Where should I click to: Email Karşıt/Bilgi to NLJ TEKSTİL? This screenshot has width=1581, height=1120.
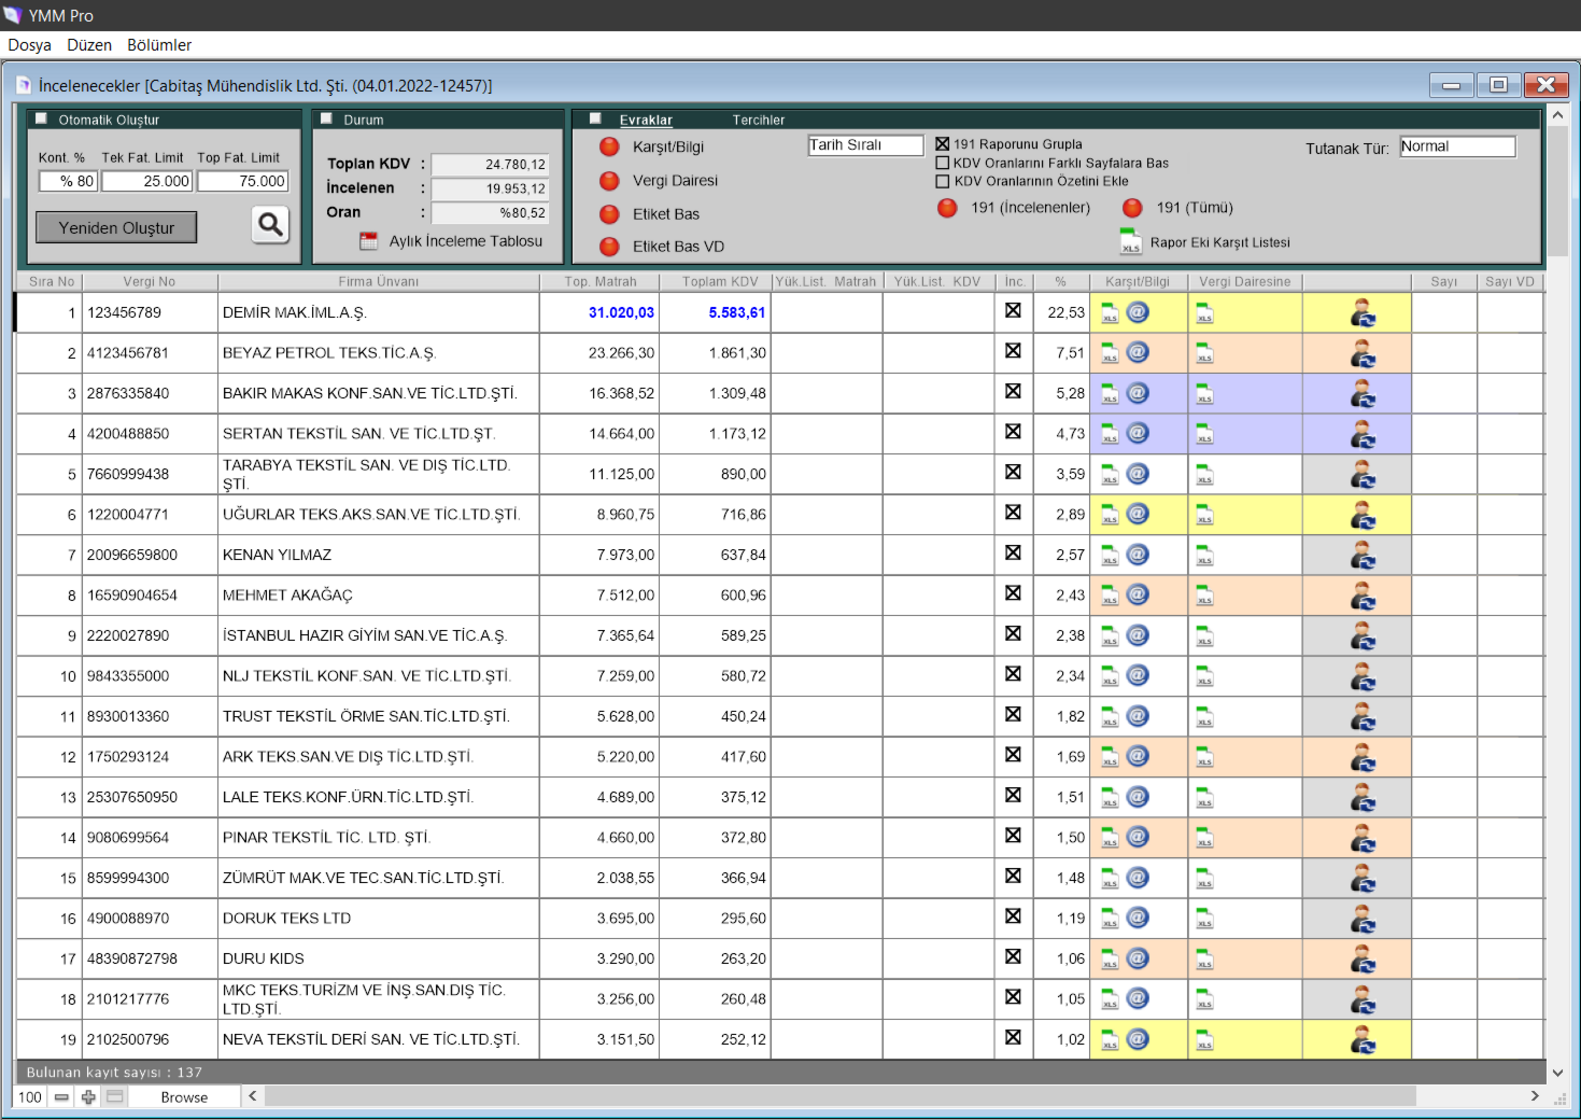click(x=1138, y=675)
